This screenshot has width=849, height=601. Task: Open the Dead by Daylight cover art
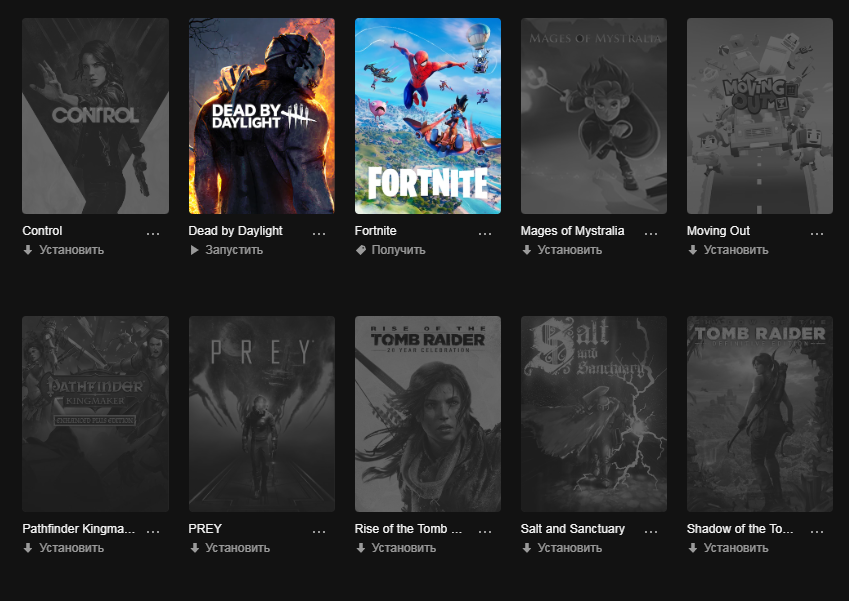262,116
